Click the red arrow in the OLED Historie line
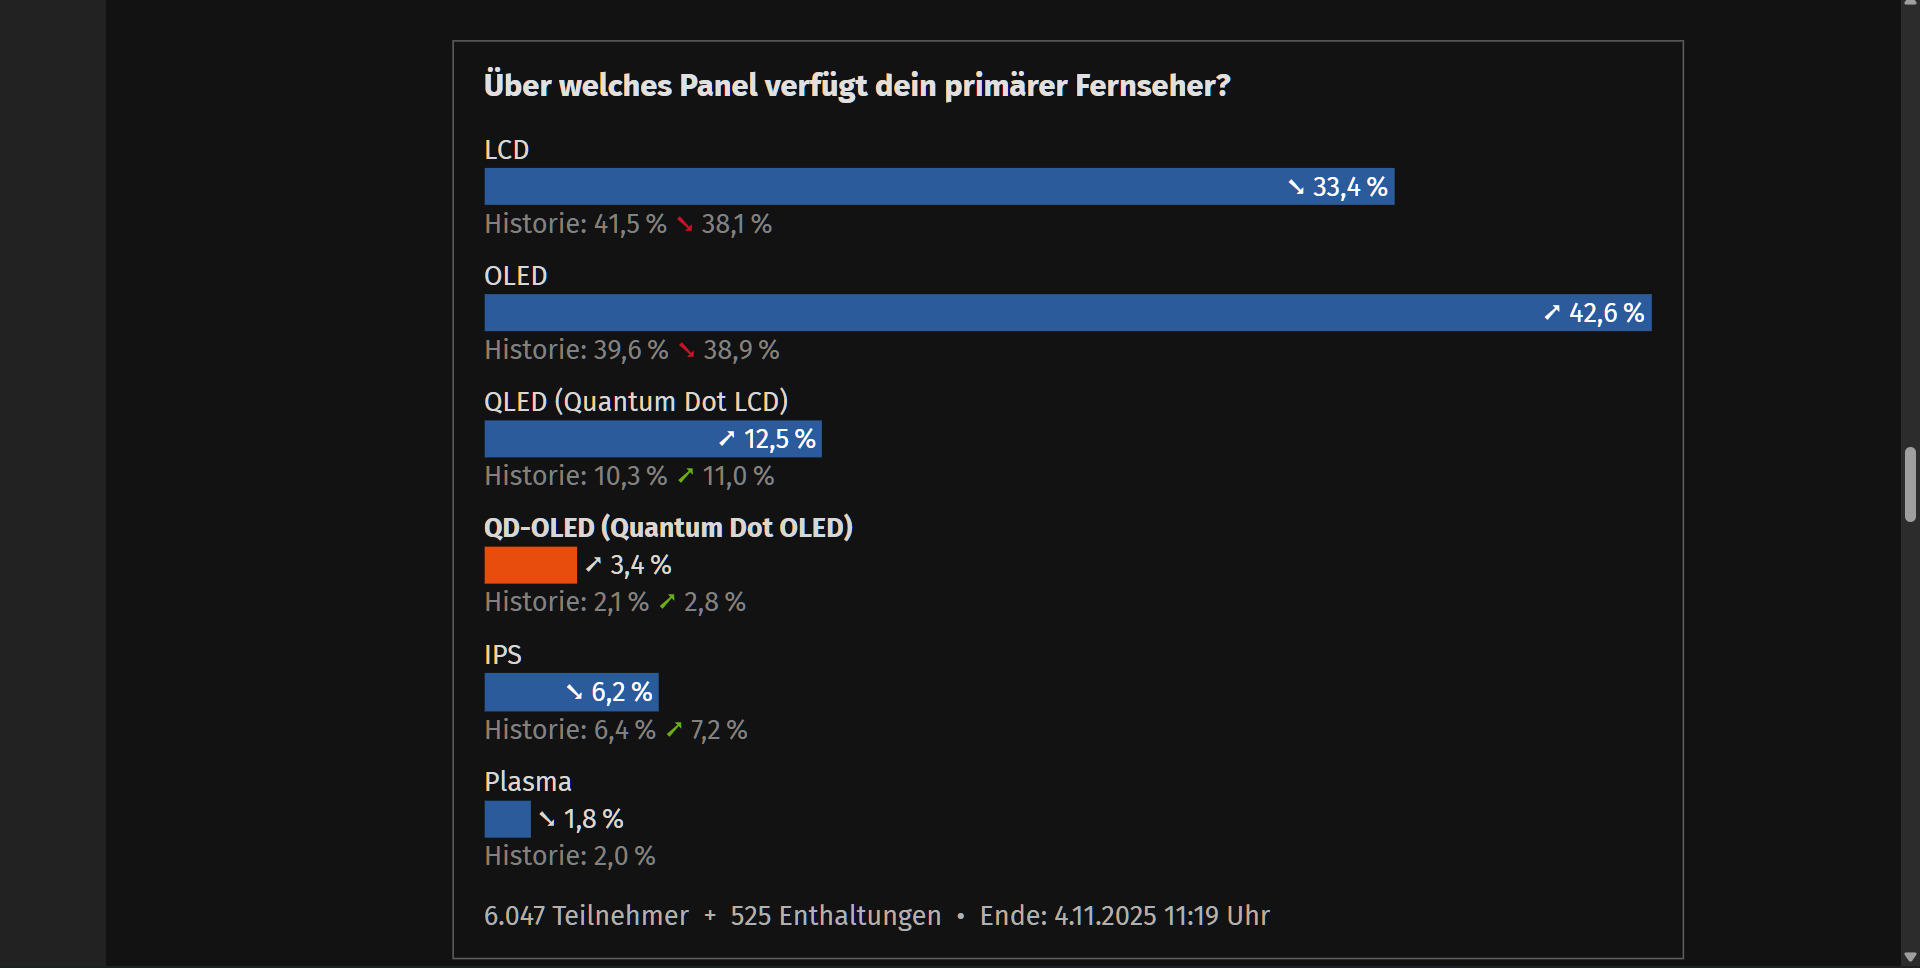The height and width of the screenshot is (968, 1920). tap(686, 351)
